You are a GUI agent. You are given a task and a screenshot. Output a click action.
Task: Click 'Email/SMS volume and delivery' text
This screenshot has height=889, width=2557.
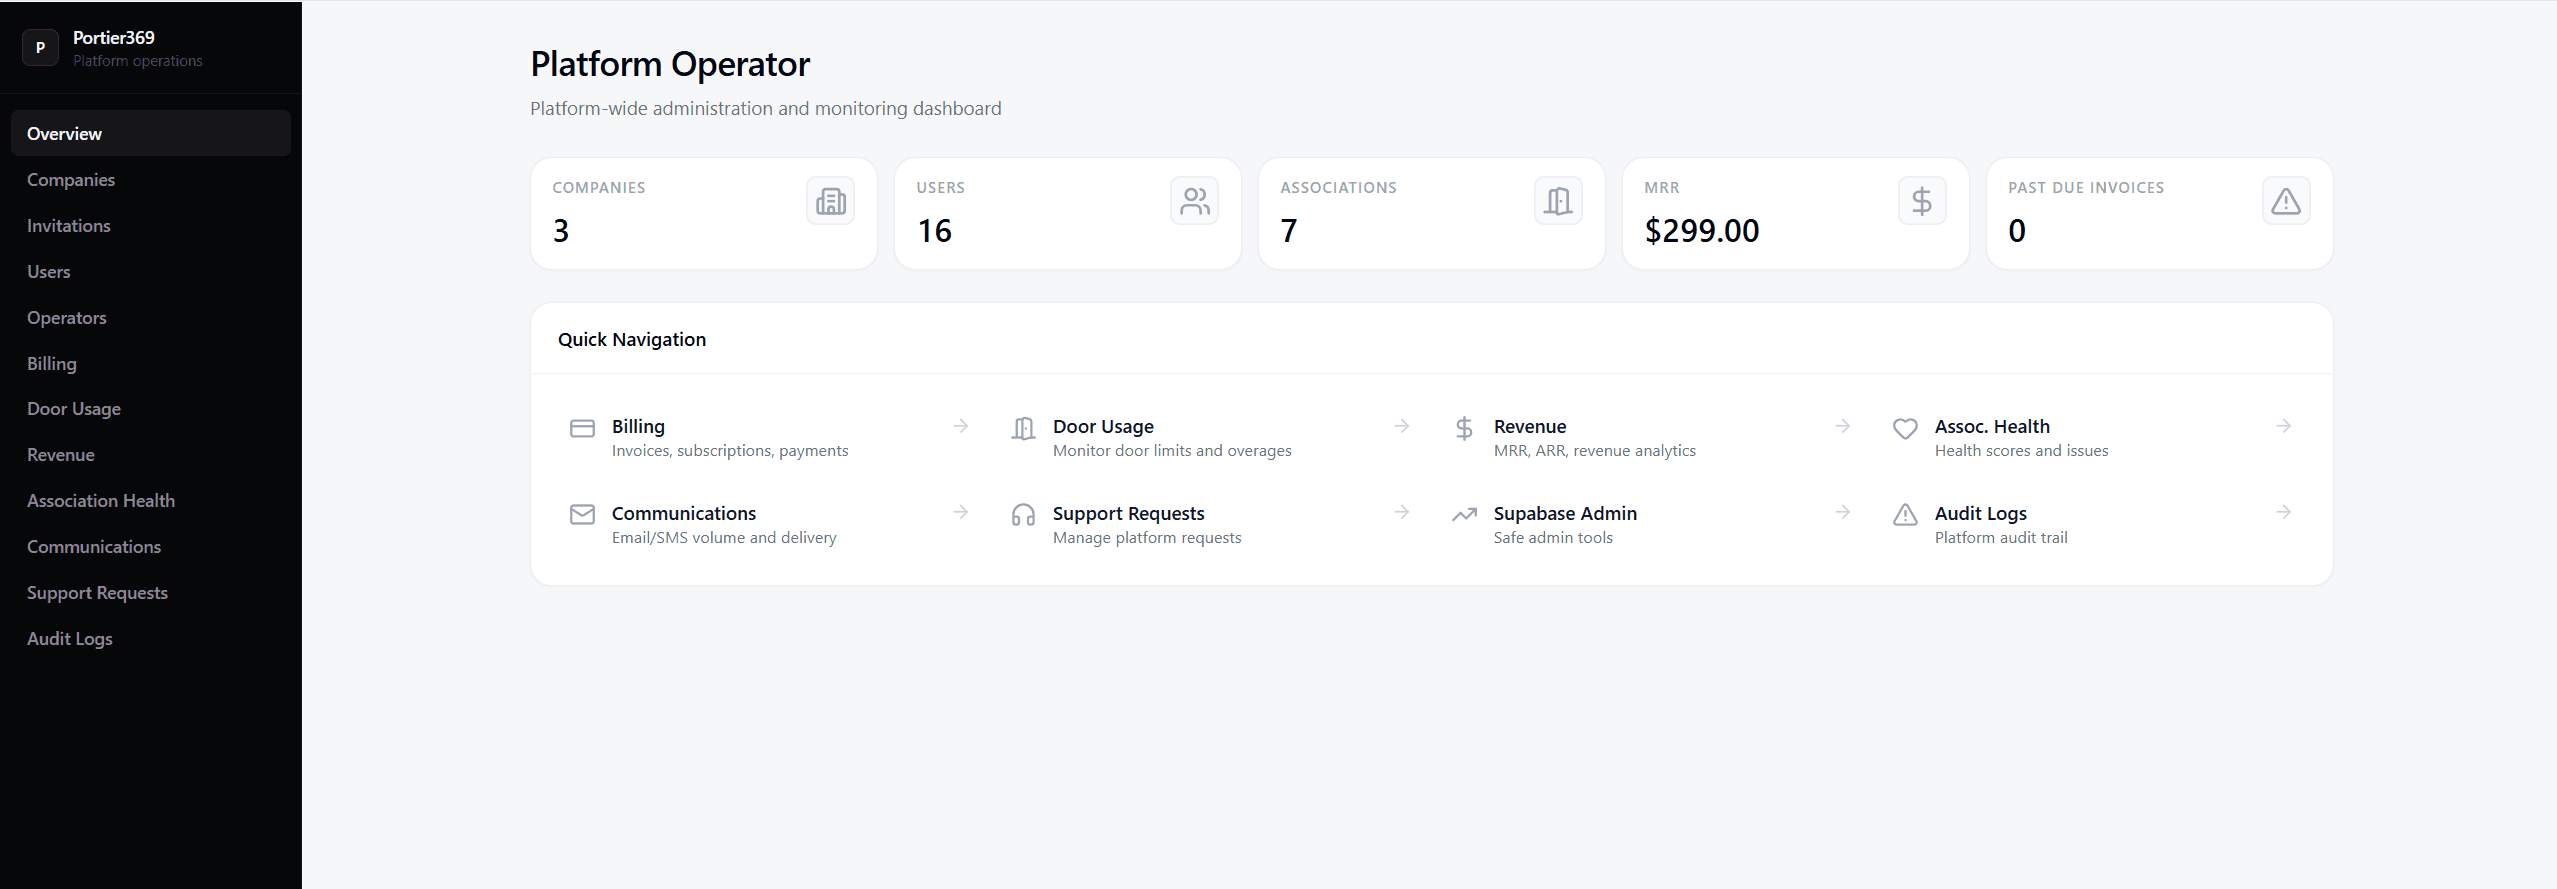pyautogui.click(x=724, y=538)
